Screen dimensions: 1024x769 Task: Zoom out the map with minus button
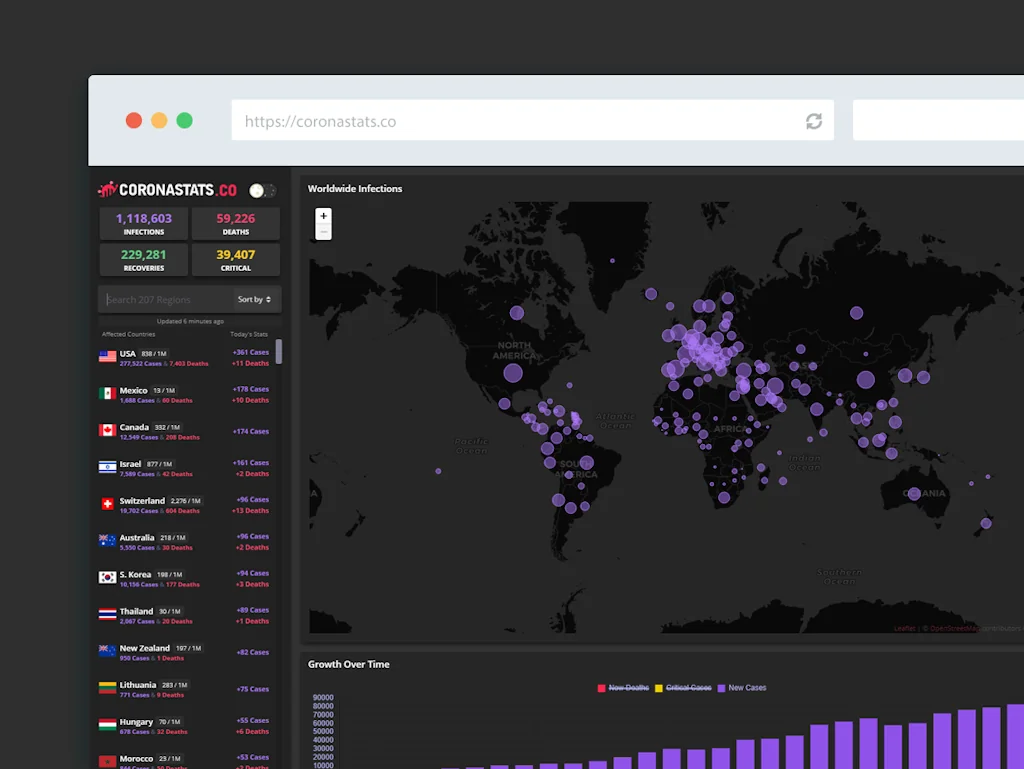[323, 232]
